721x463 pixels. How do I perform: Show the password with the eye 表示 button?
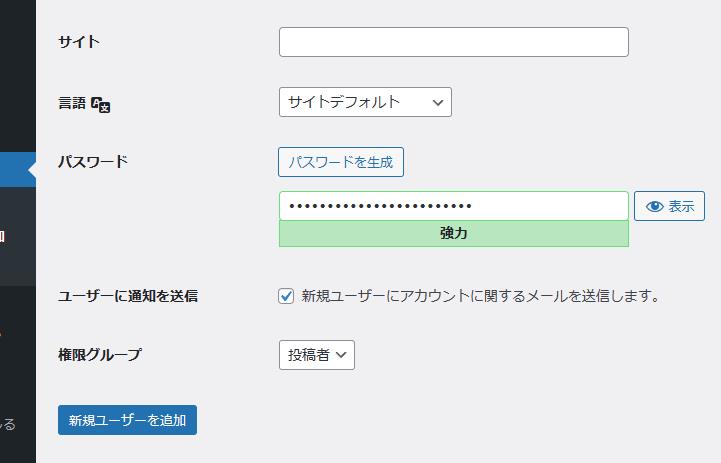point(669,207)
